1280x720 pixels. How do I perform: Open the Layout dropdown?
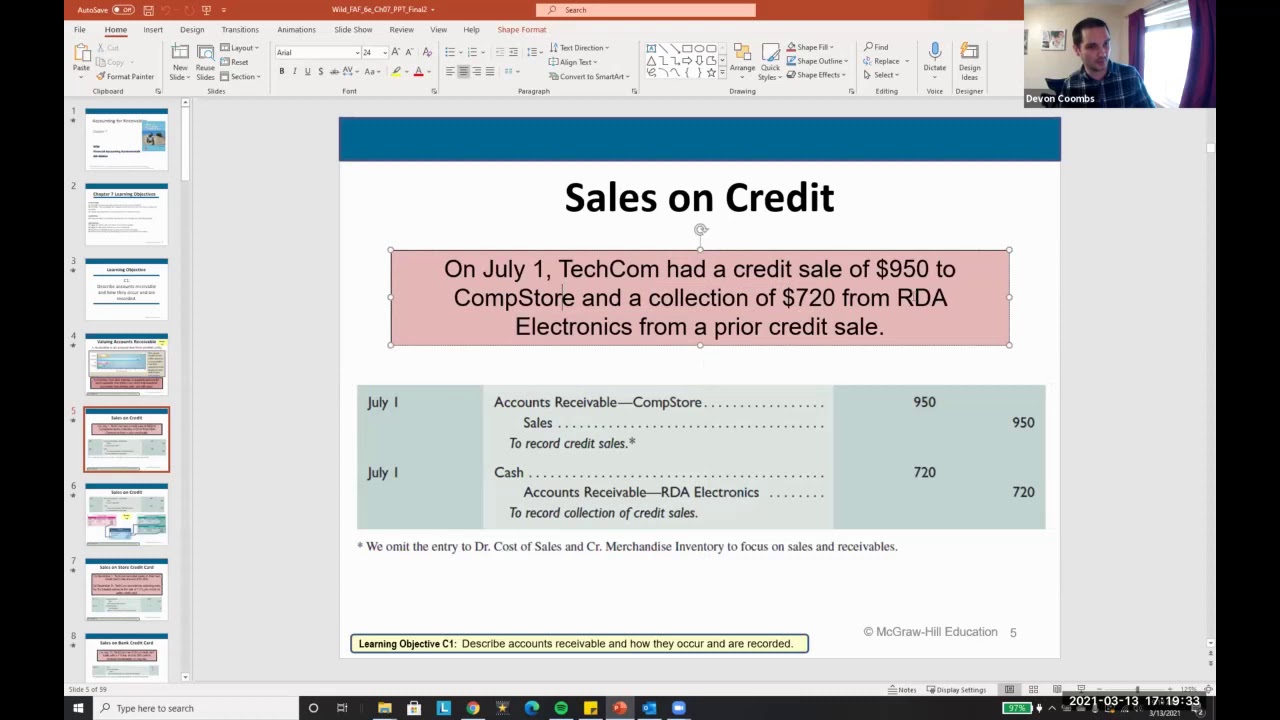pyautogui.click(x=240, y=47)
